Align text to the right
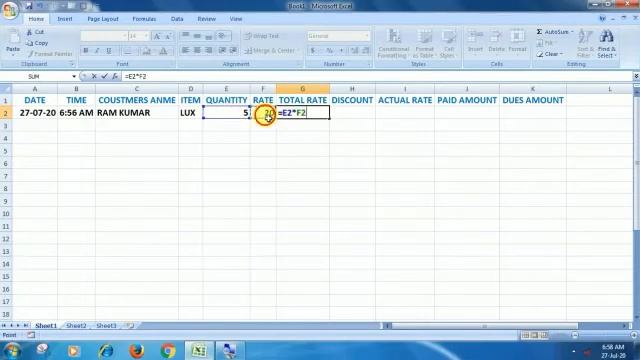 (209, 50)
